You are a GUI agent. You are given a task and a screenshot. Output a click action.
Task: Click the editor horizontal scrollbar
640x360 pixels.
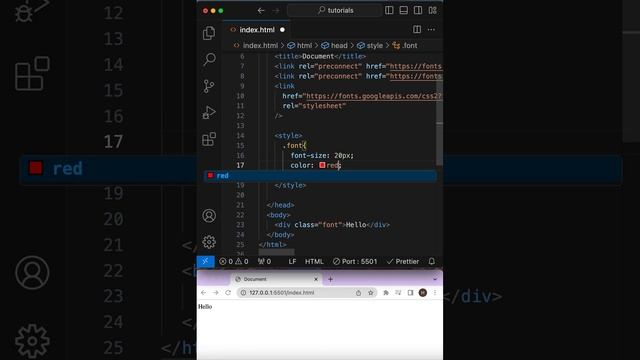point(276,252)
